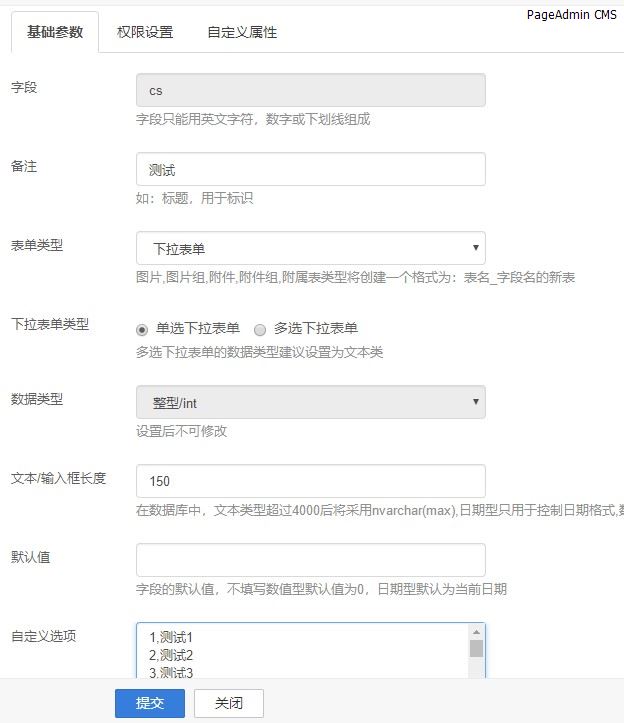Viewport: 624px width, 723px height.
Task: Click the 表单类型 dropdown arrow
Action: 475,248
